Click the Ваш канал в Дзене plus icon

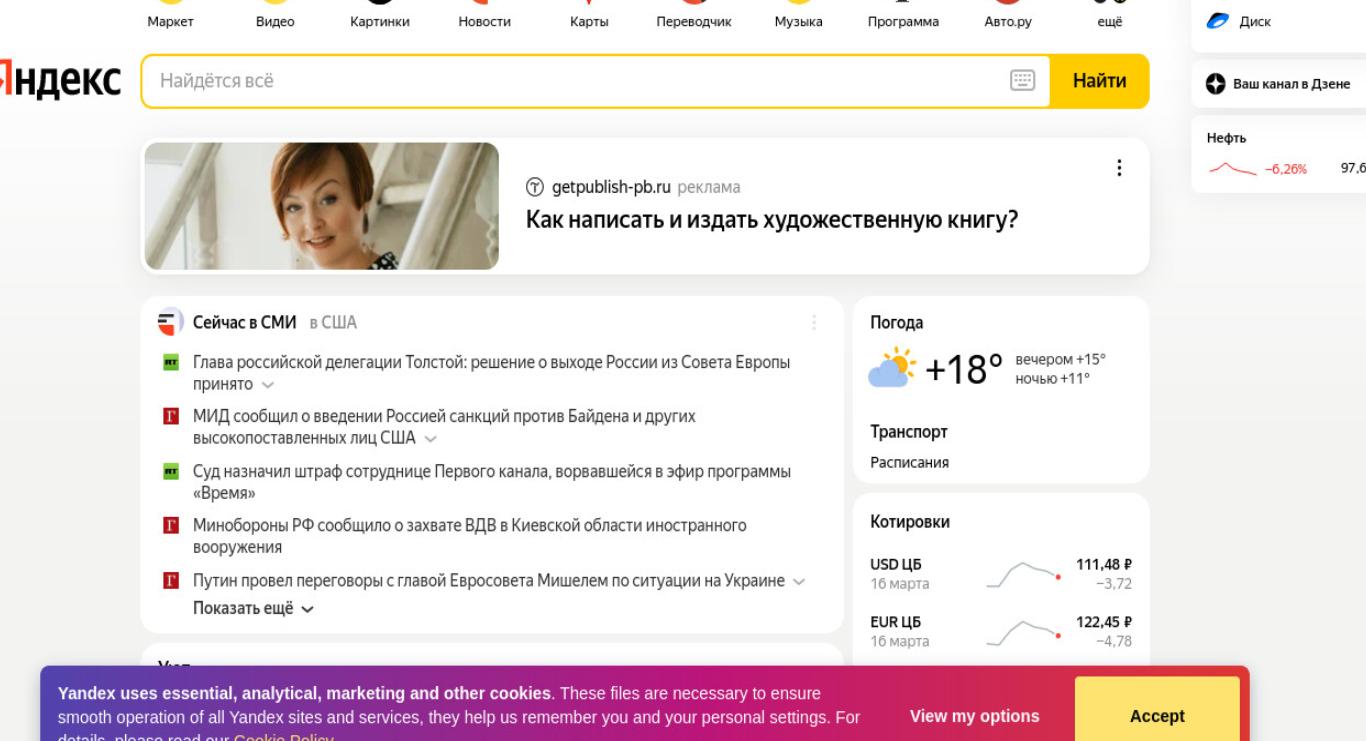pyautogui.click(x=1215, y=84)
